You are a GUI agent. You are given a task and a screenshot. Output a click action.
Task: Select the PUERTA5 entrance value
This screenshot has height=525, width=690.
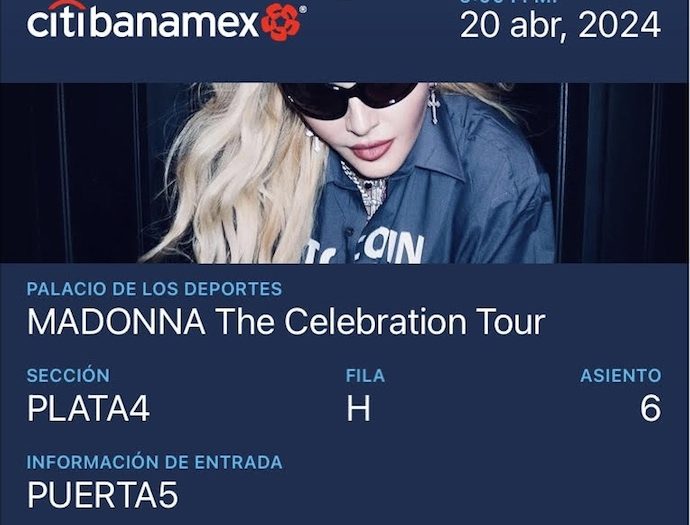coord(103,495)
